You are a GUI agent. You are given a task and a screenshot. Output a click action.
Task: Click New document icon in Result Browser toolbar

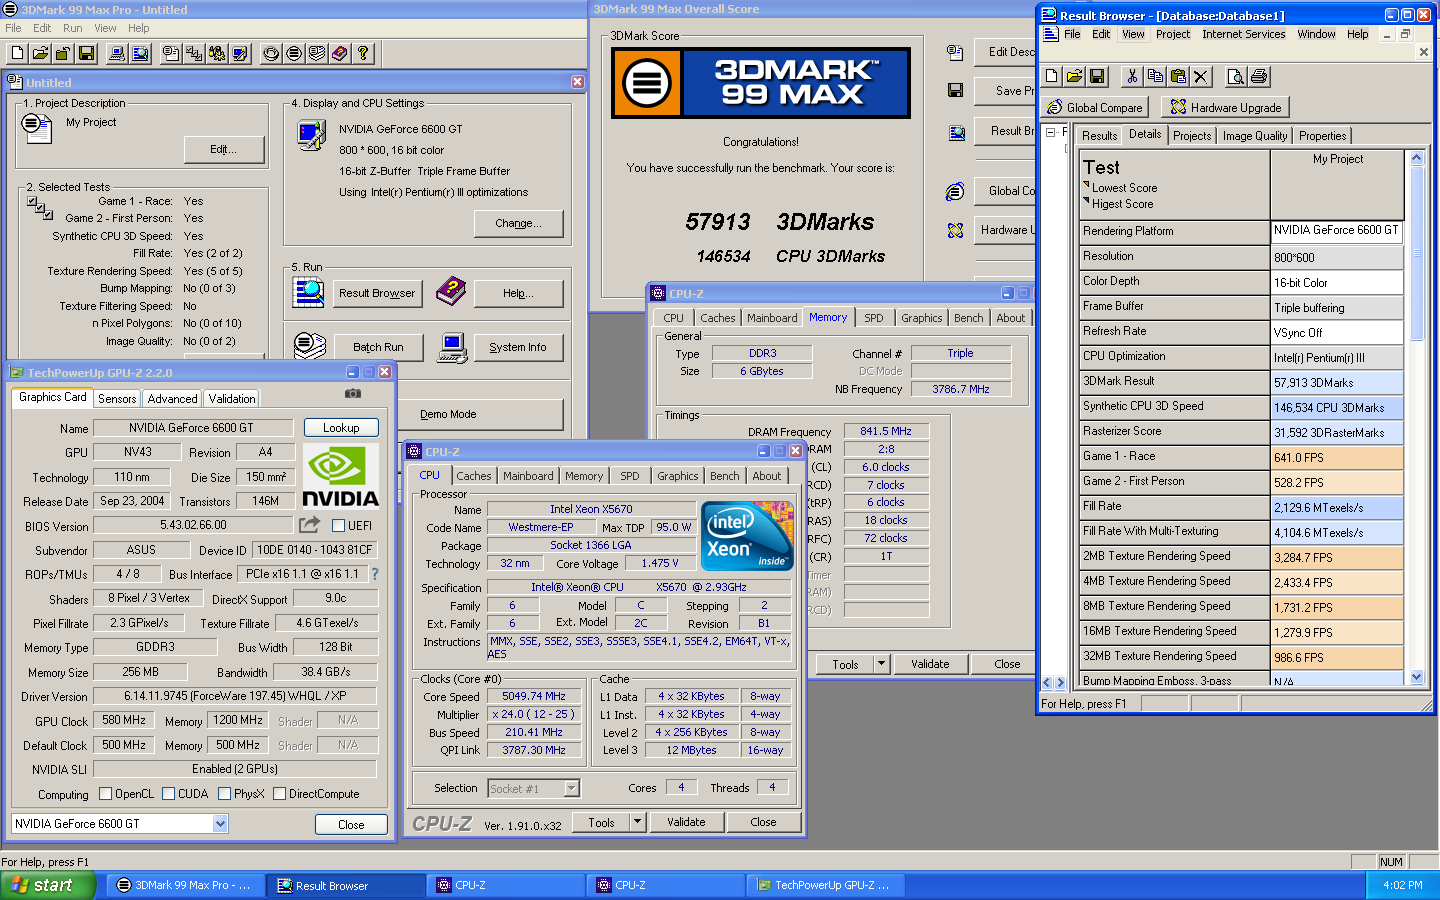(1052, 76)
